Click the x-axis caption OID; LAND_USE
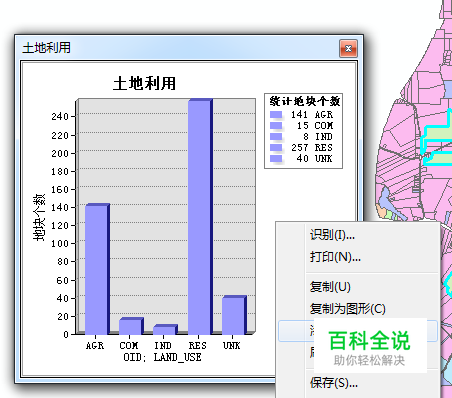This screenshot has height=398, width=452. pos(162,358)
